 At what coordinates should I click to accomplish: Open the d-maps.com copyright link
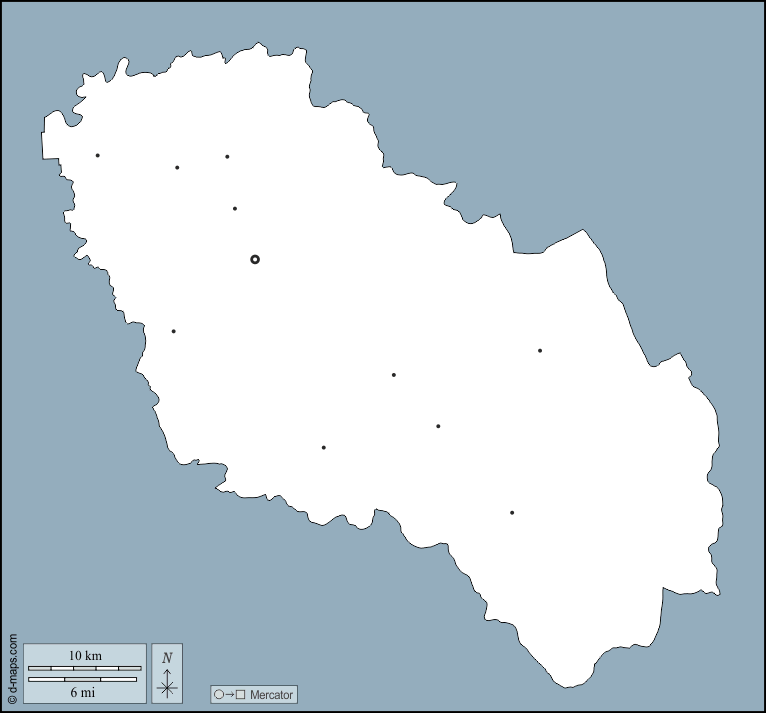(x=11, y=668)
